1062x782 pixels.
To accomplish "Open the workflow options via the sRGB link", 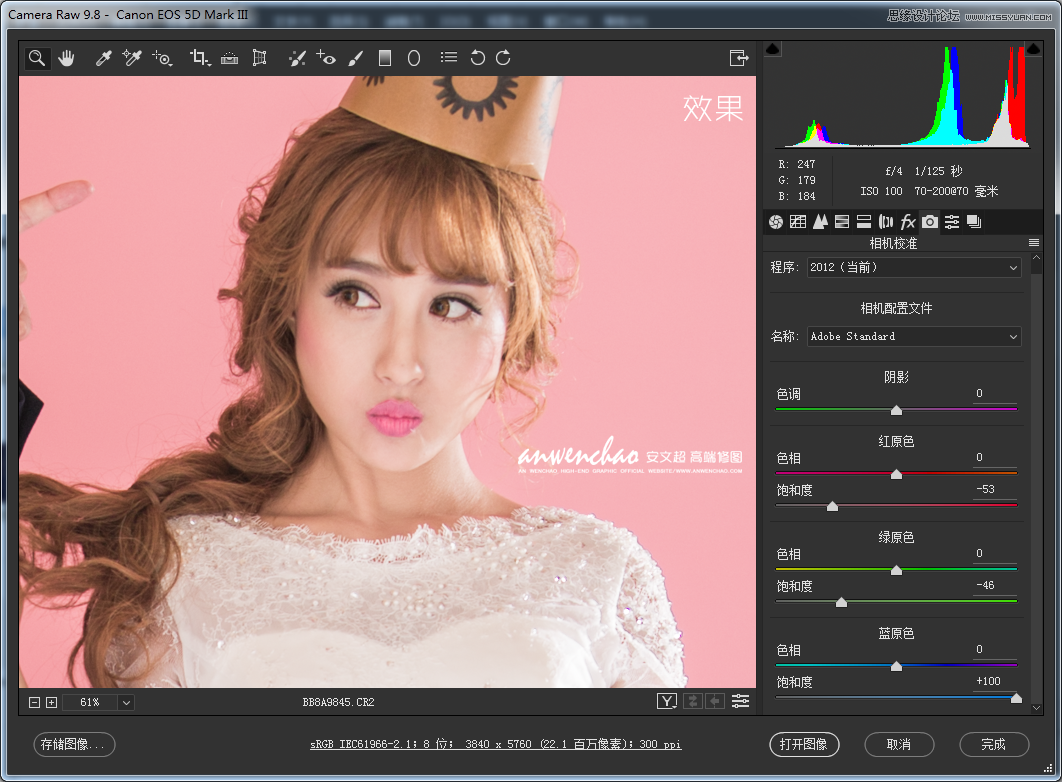I will 495,744.
